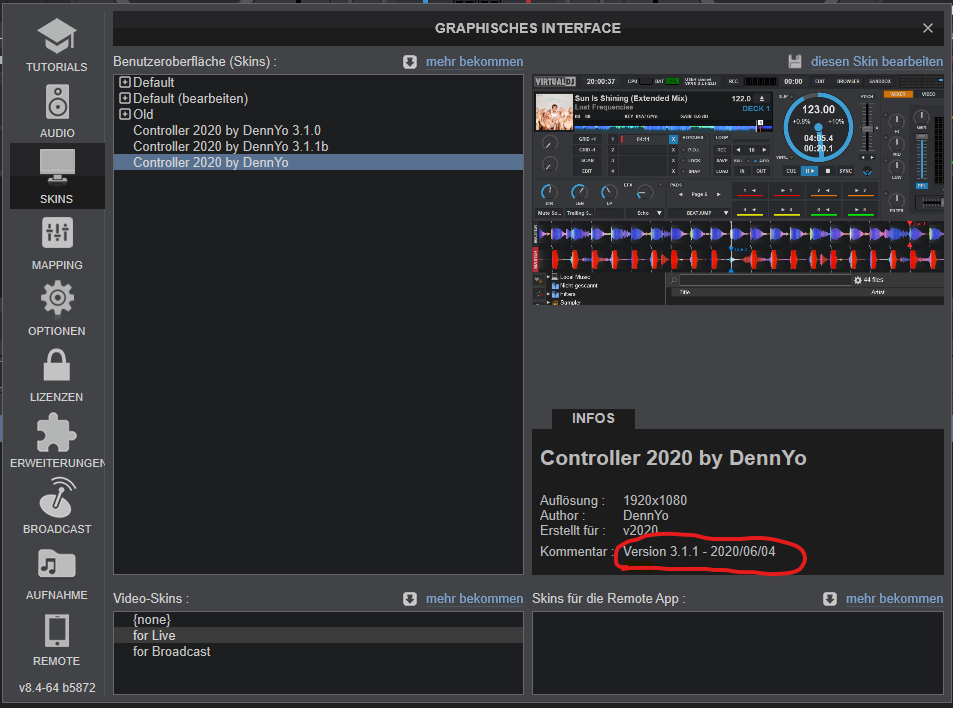Click 'mehr bekommen' link for Video-Skins
953x708 pixels.
point(474,599)
